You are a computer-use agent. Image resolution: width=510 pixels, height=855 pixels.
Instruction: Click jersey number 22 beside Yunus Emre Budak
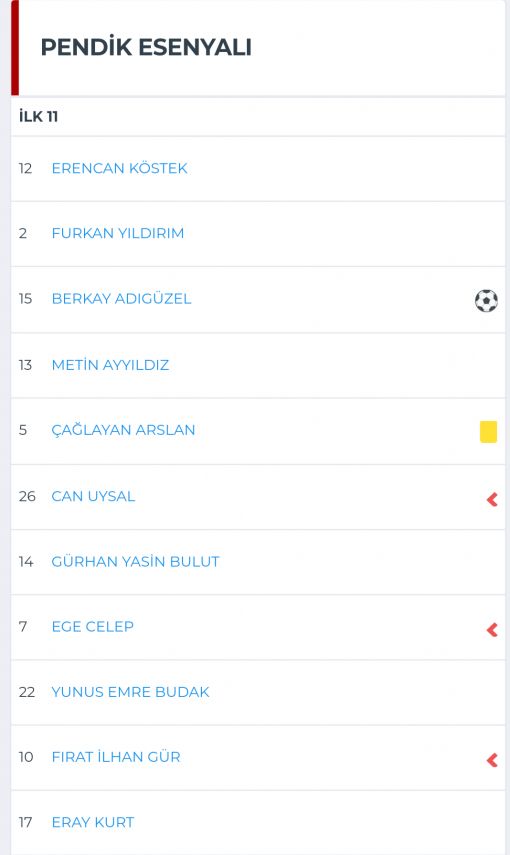pos(27,692)
